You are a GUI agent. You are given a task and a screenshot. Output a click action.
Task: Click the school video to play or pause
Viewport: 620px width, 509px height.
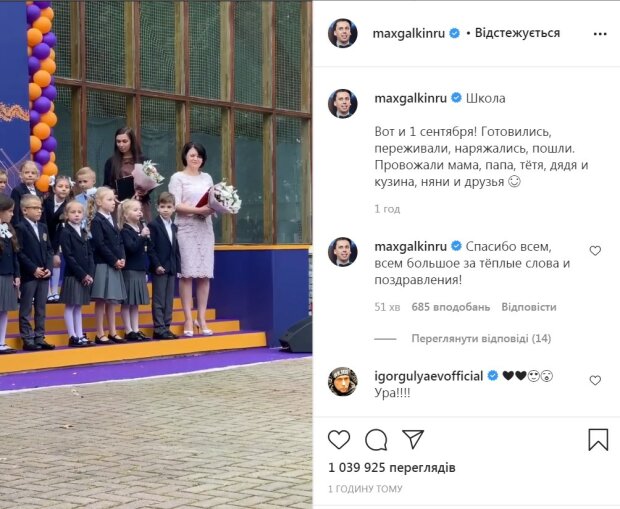[156, 254]
